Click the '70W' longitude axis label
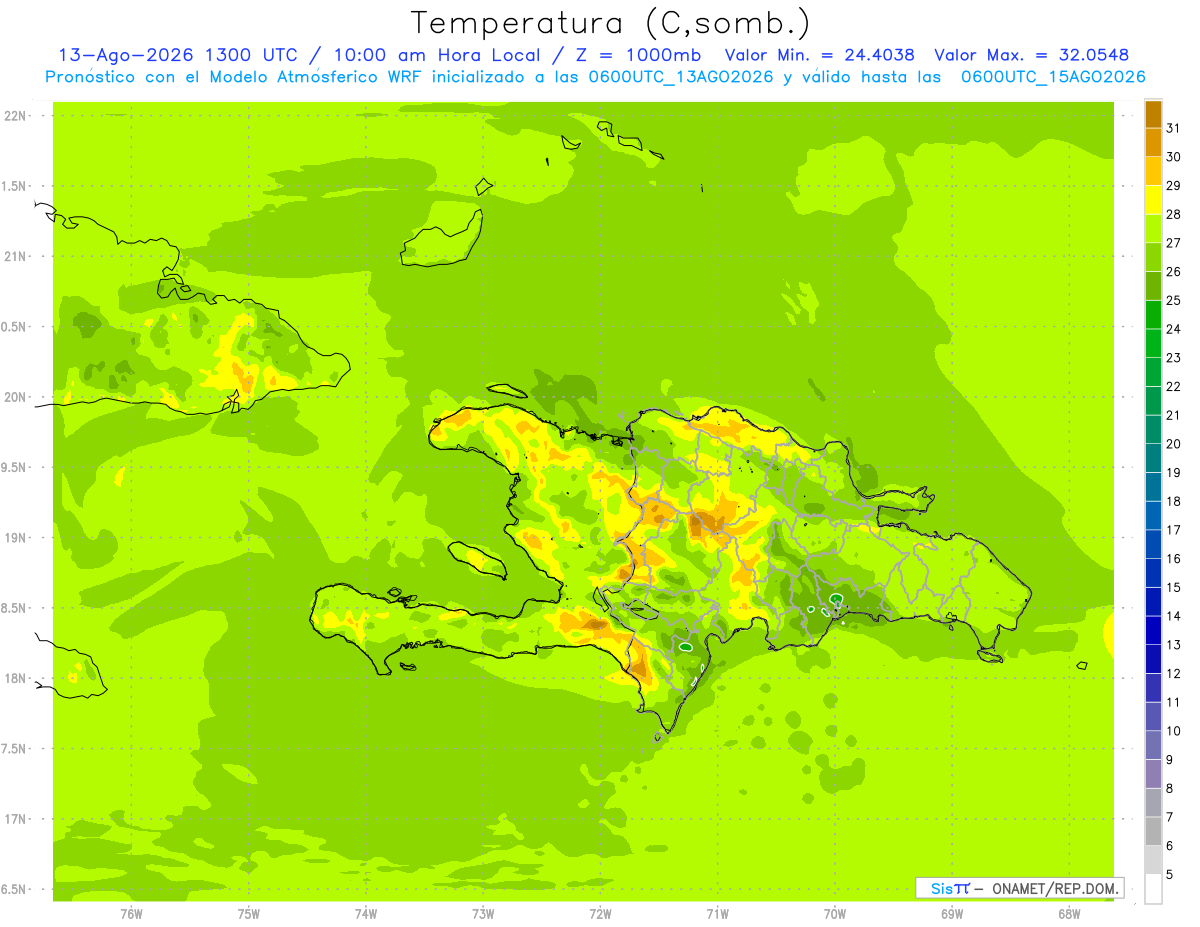This screenshot has width=1200, height=927. pyautogui.click(x=835, y=914)
